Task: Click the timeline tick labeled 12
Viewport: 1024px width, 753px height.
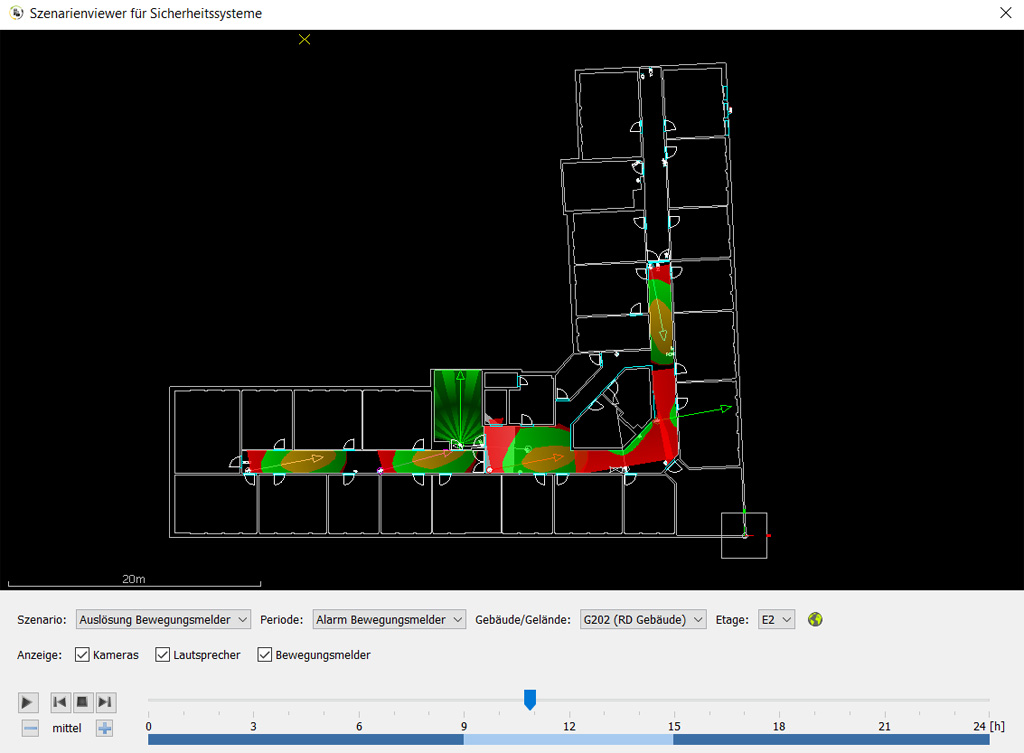Action: tap(569, 726)
